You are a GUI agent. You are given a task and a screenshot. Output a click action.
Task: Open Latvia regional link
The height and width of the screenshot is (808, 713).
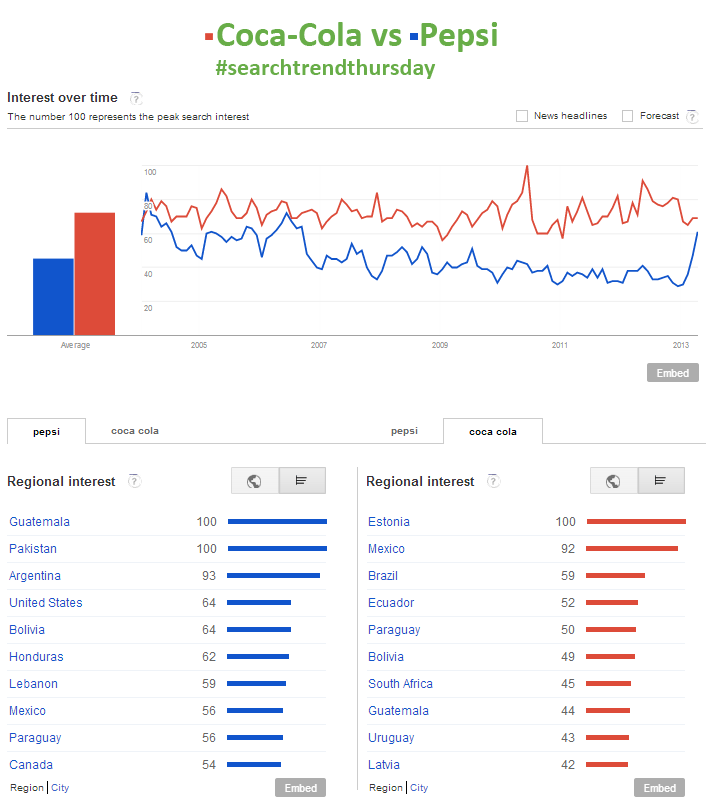pos(384,765)
